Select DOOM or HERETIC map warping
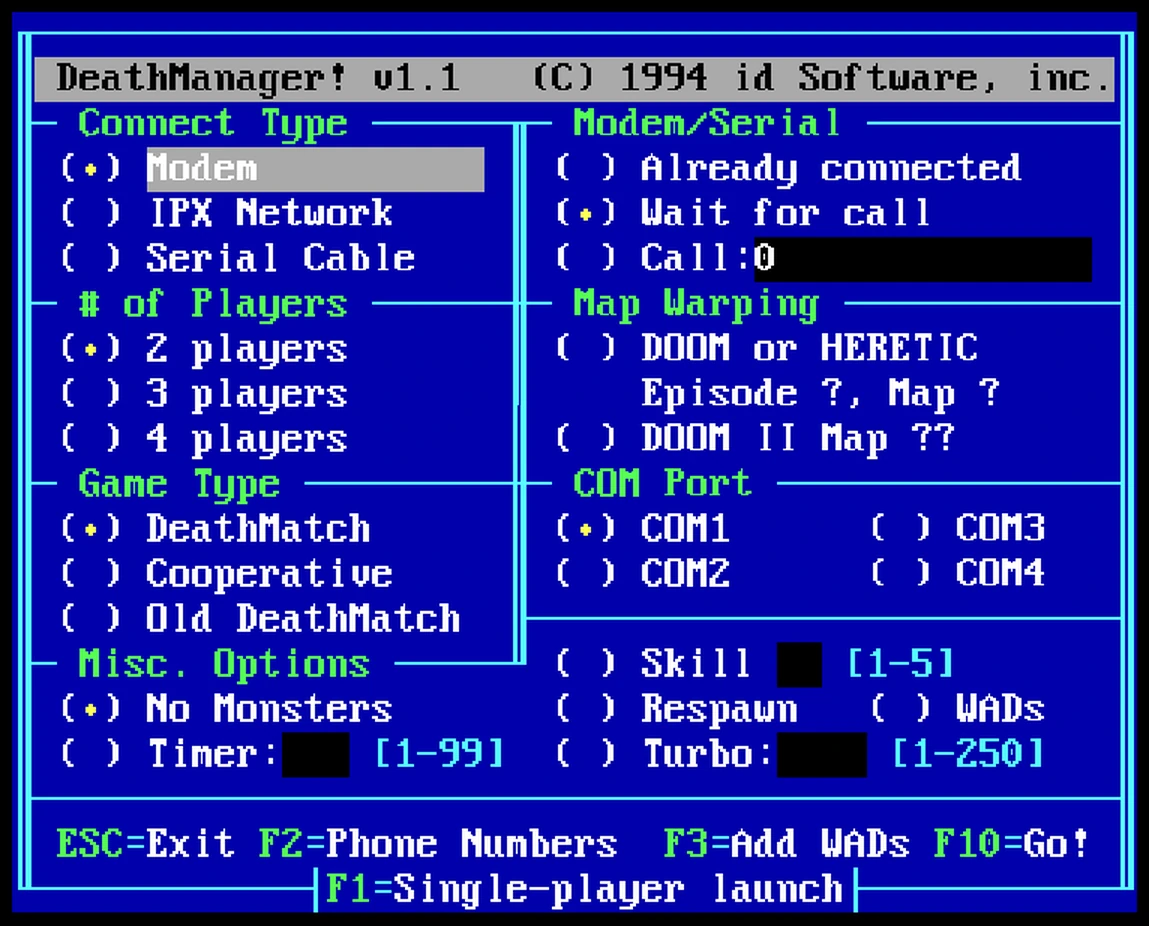Viewport: 1149px width, 926px height. coord(766,348)
